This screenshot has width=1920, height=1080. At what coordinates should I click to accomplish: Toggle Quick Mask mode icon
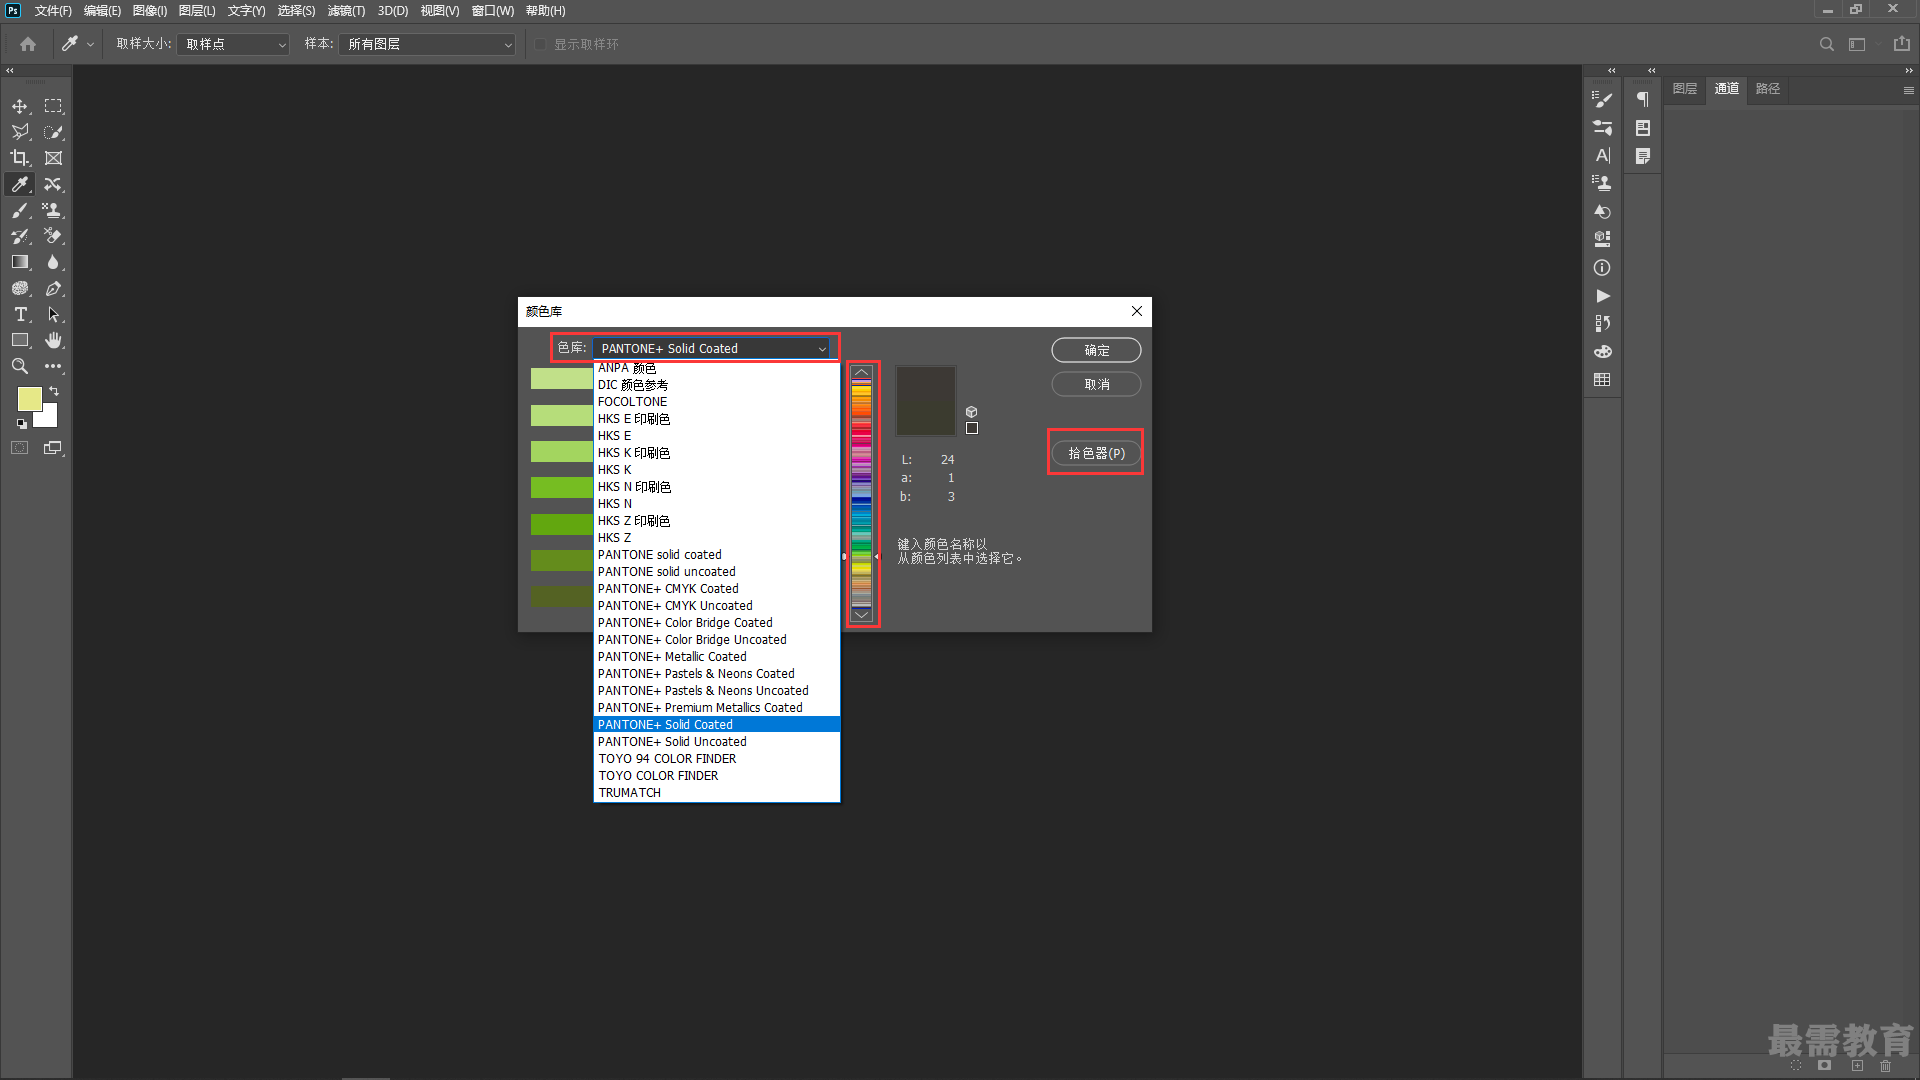pyautogui.click(x=20, y=448)
